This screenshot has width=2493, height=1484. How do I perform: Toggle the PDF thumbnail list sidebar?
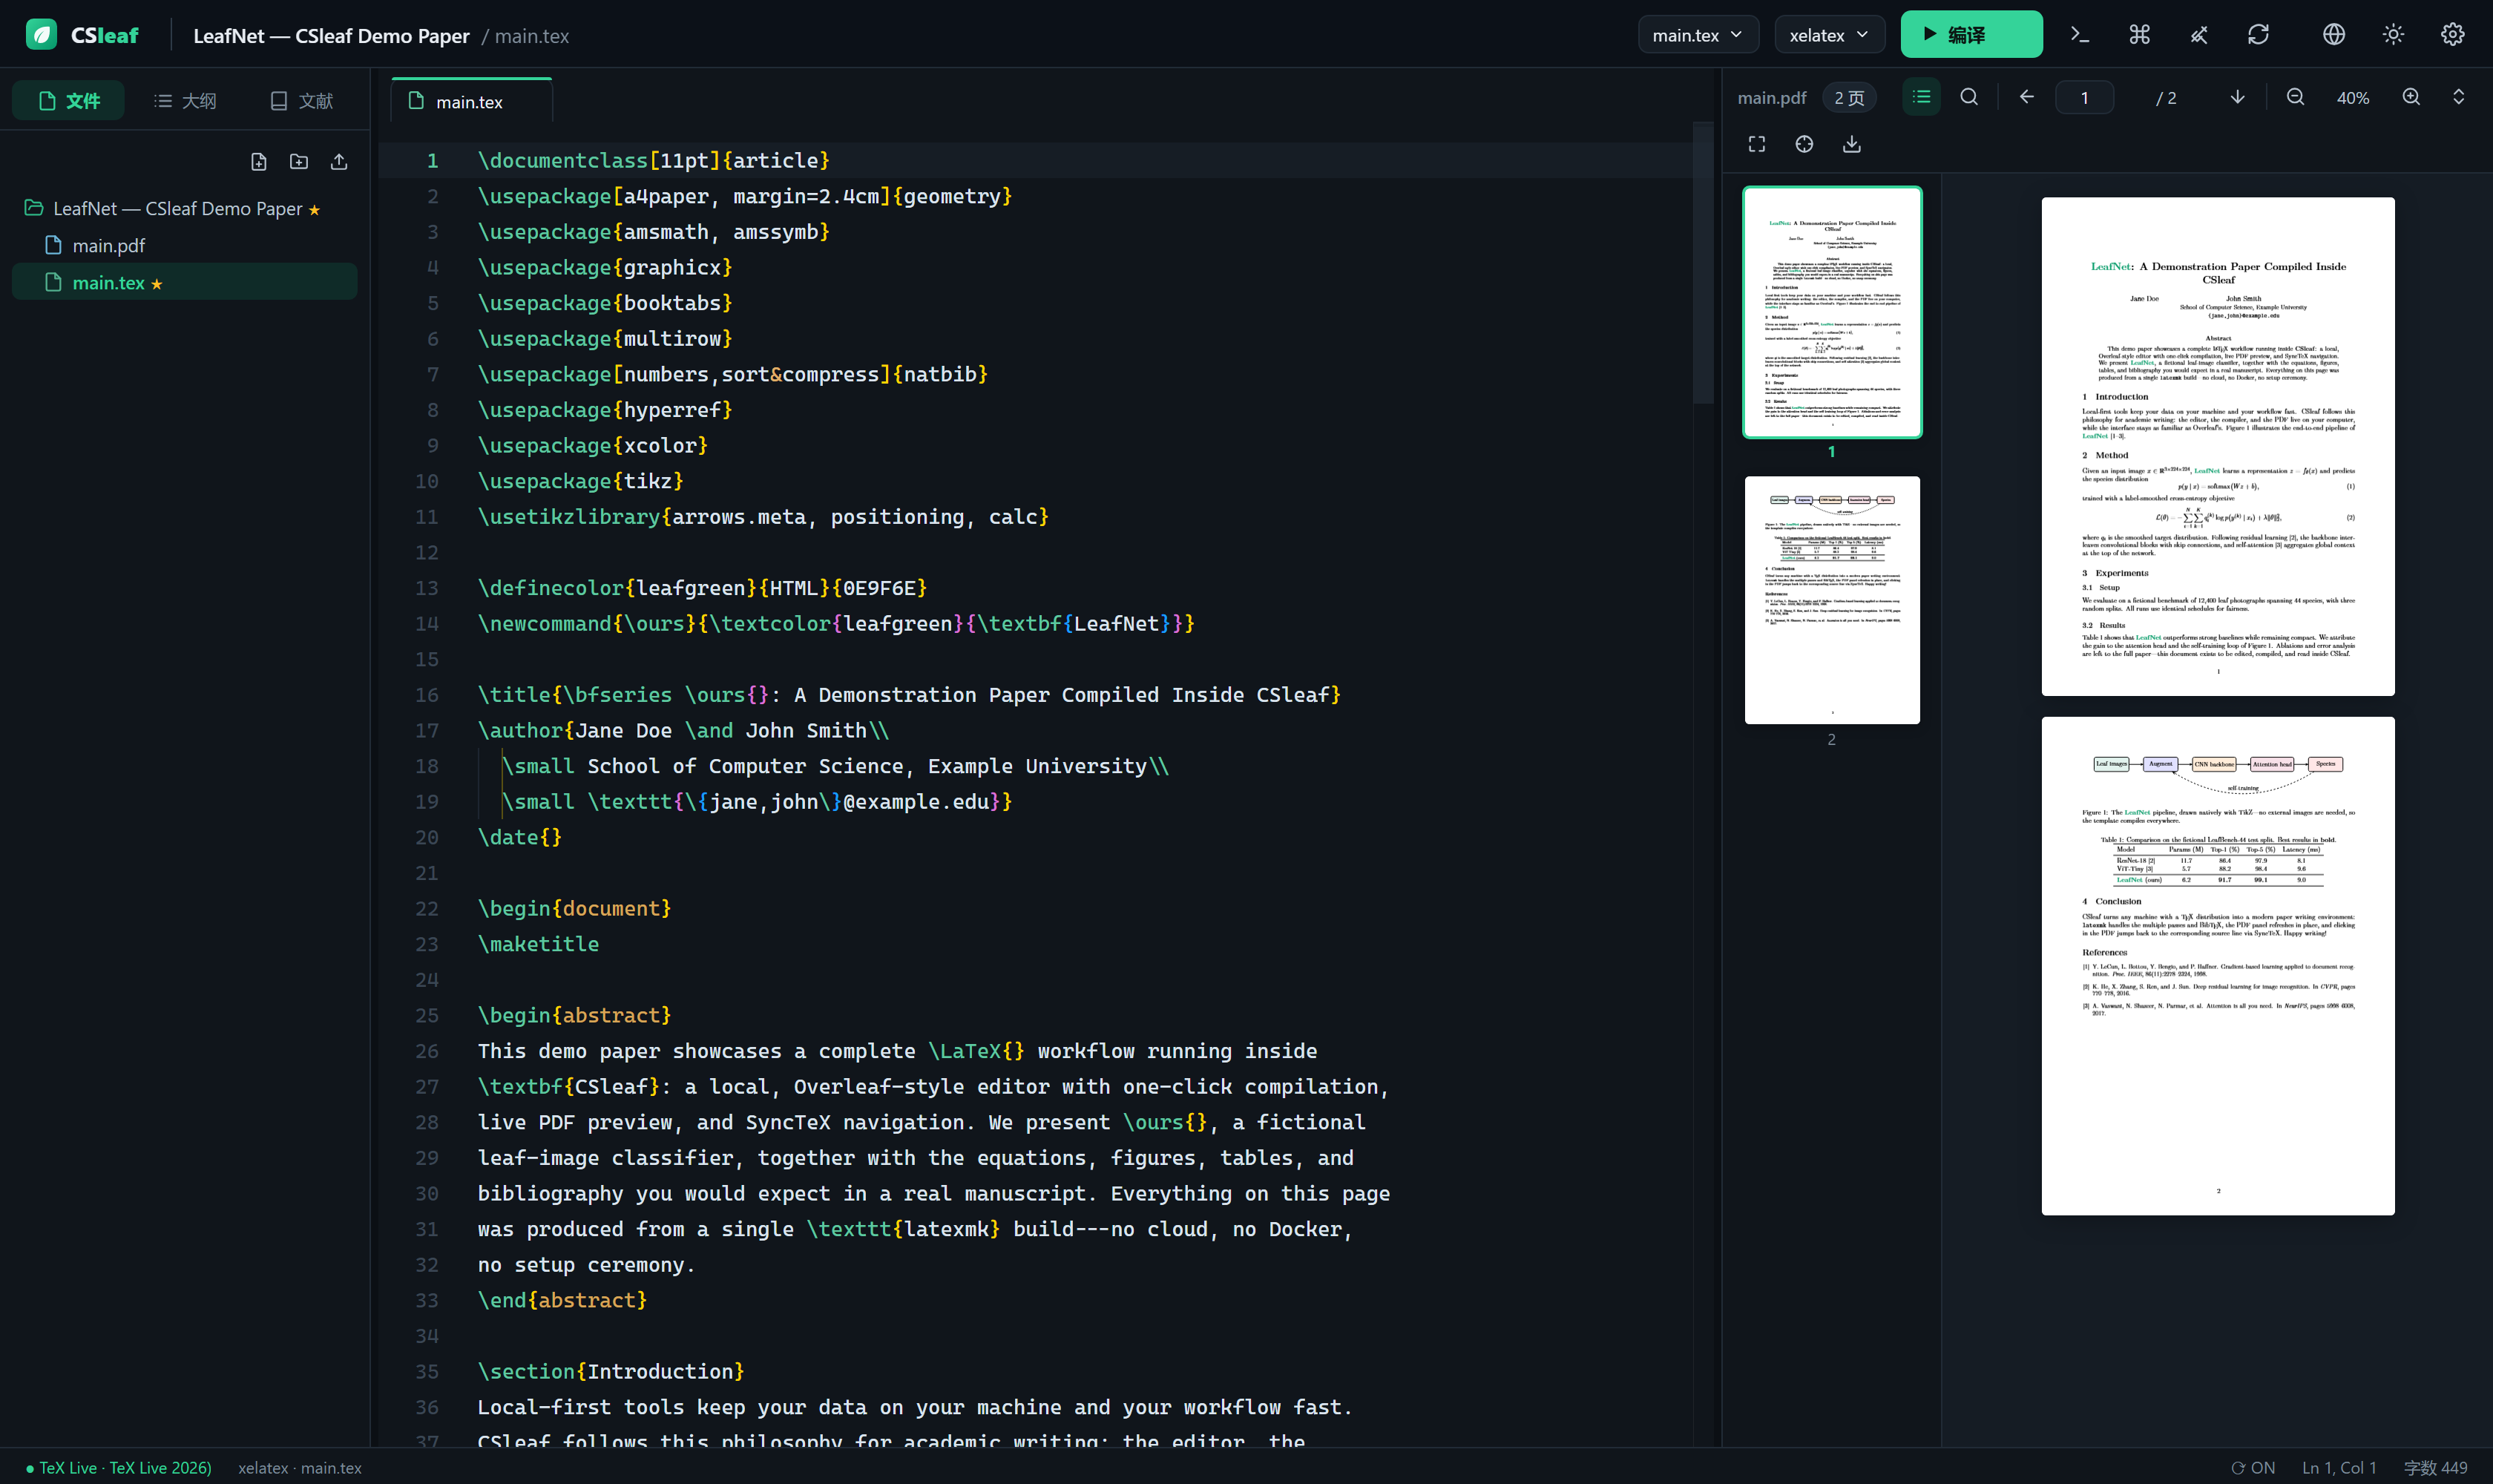pos(1921,97)
